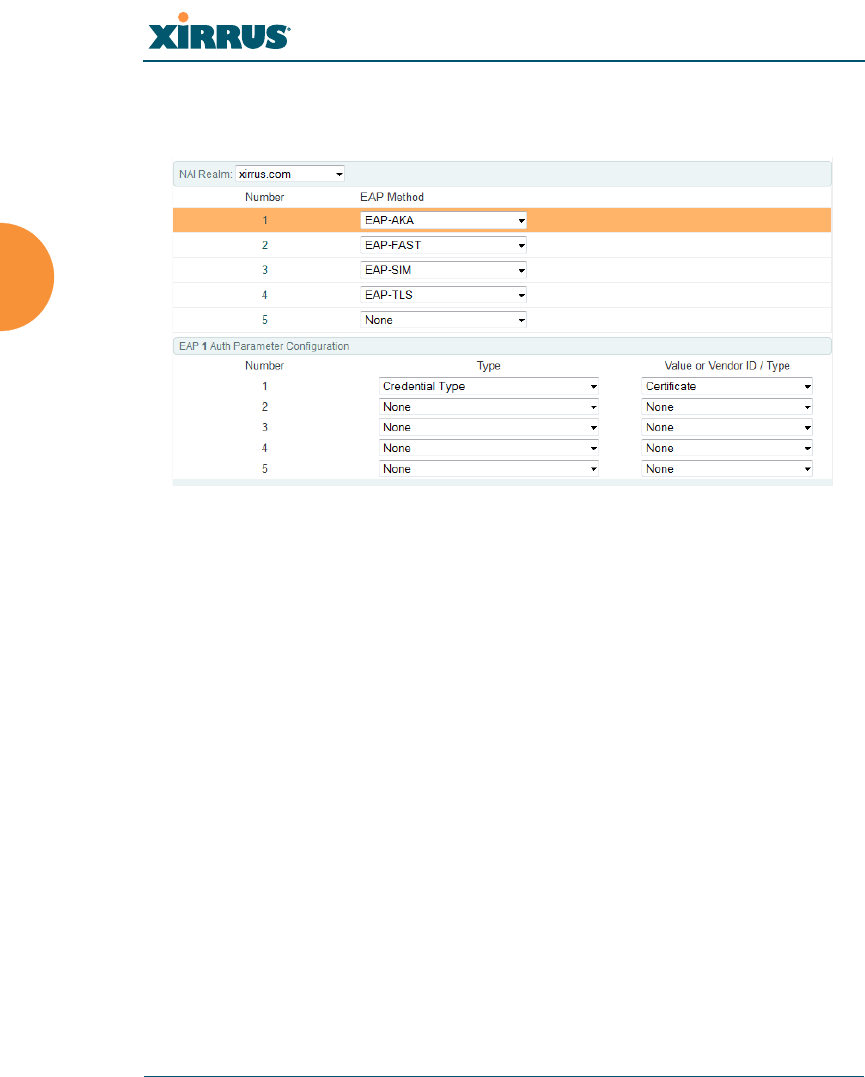Open the EAP-TLS method dropdown
The width and height of the screenshot is (865, 1077).
coord(443,295)
